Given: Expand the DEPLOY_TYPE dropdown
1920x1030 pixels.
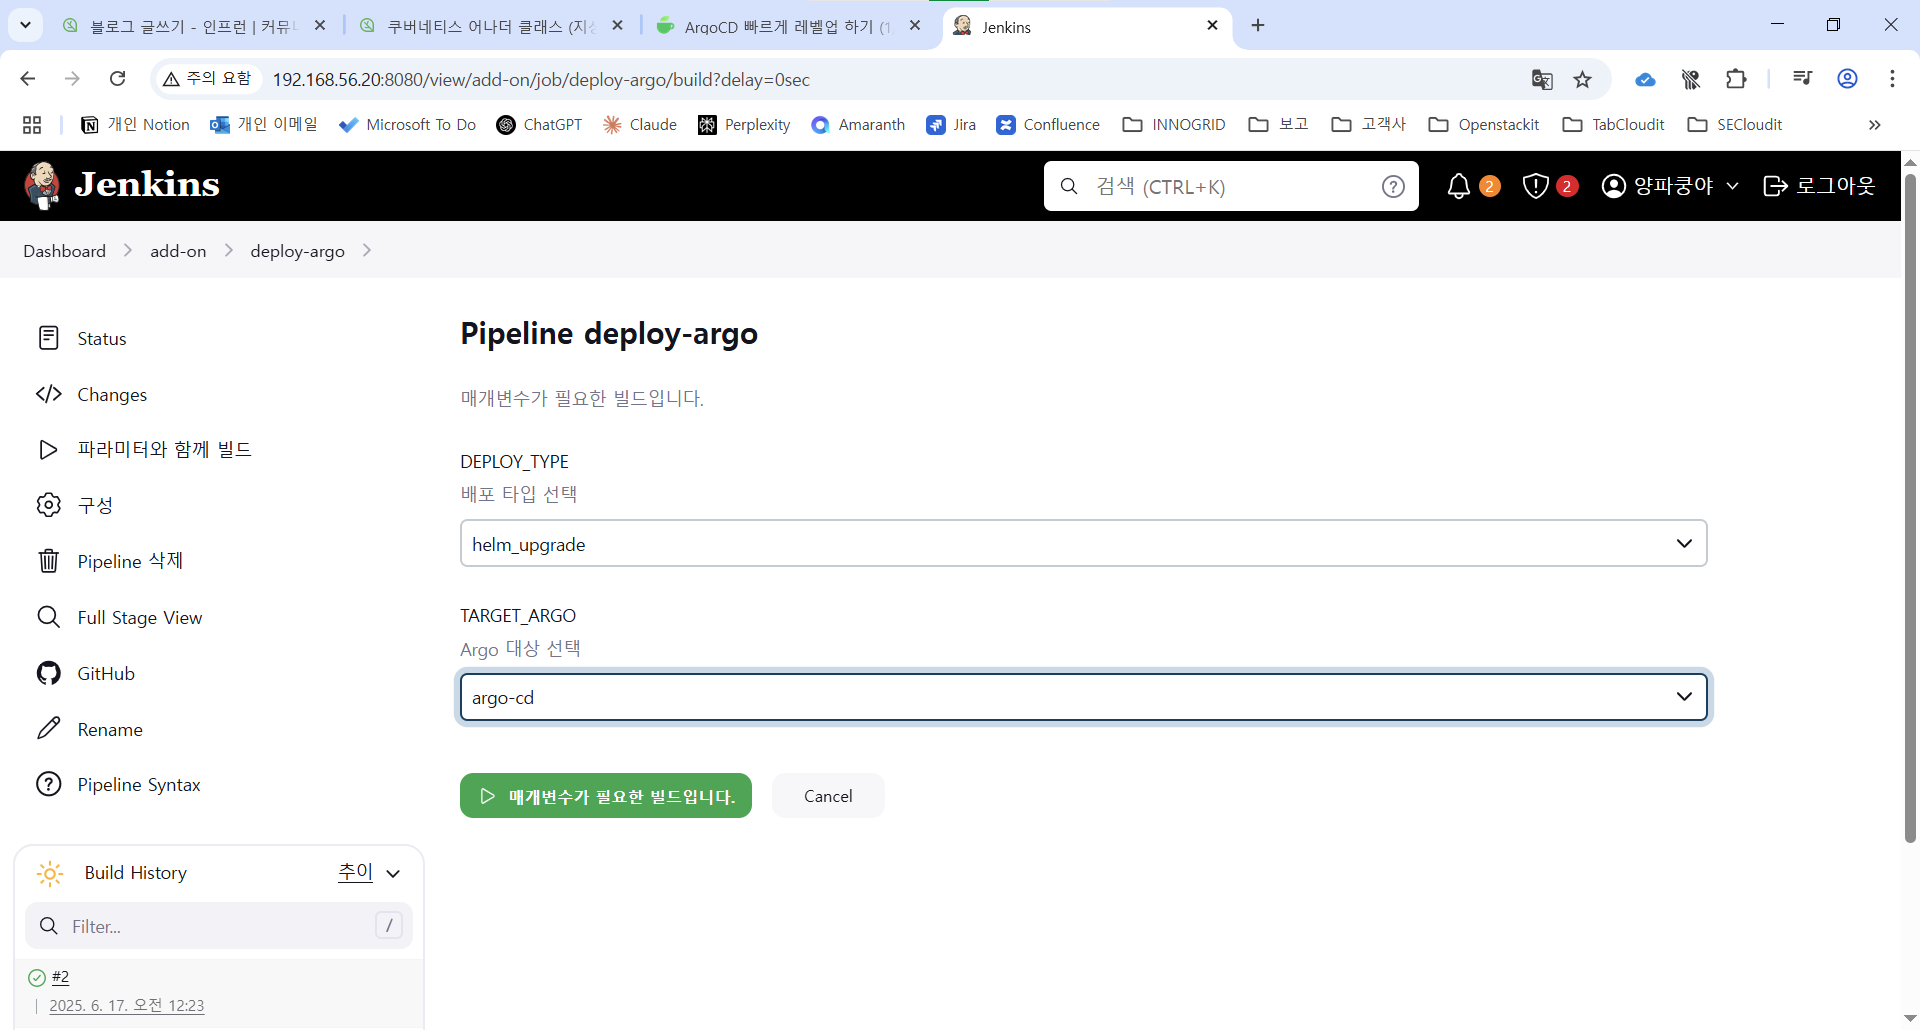Looking at the screenshot, I should pos(1083,544).
